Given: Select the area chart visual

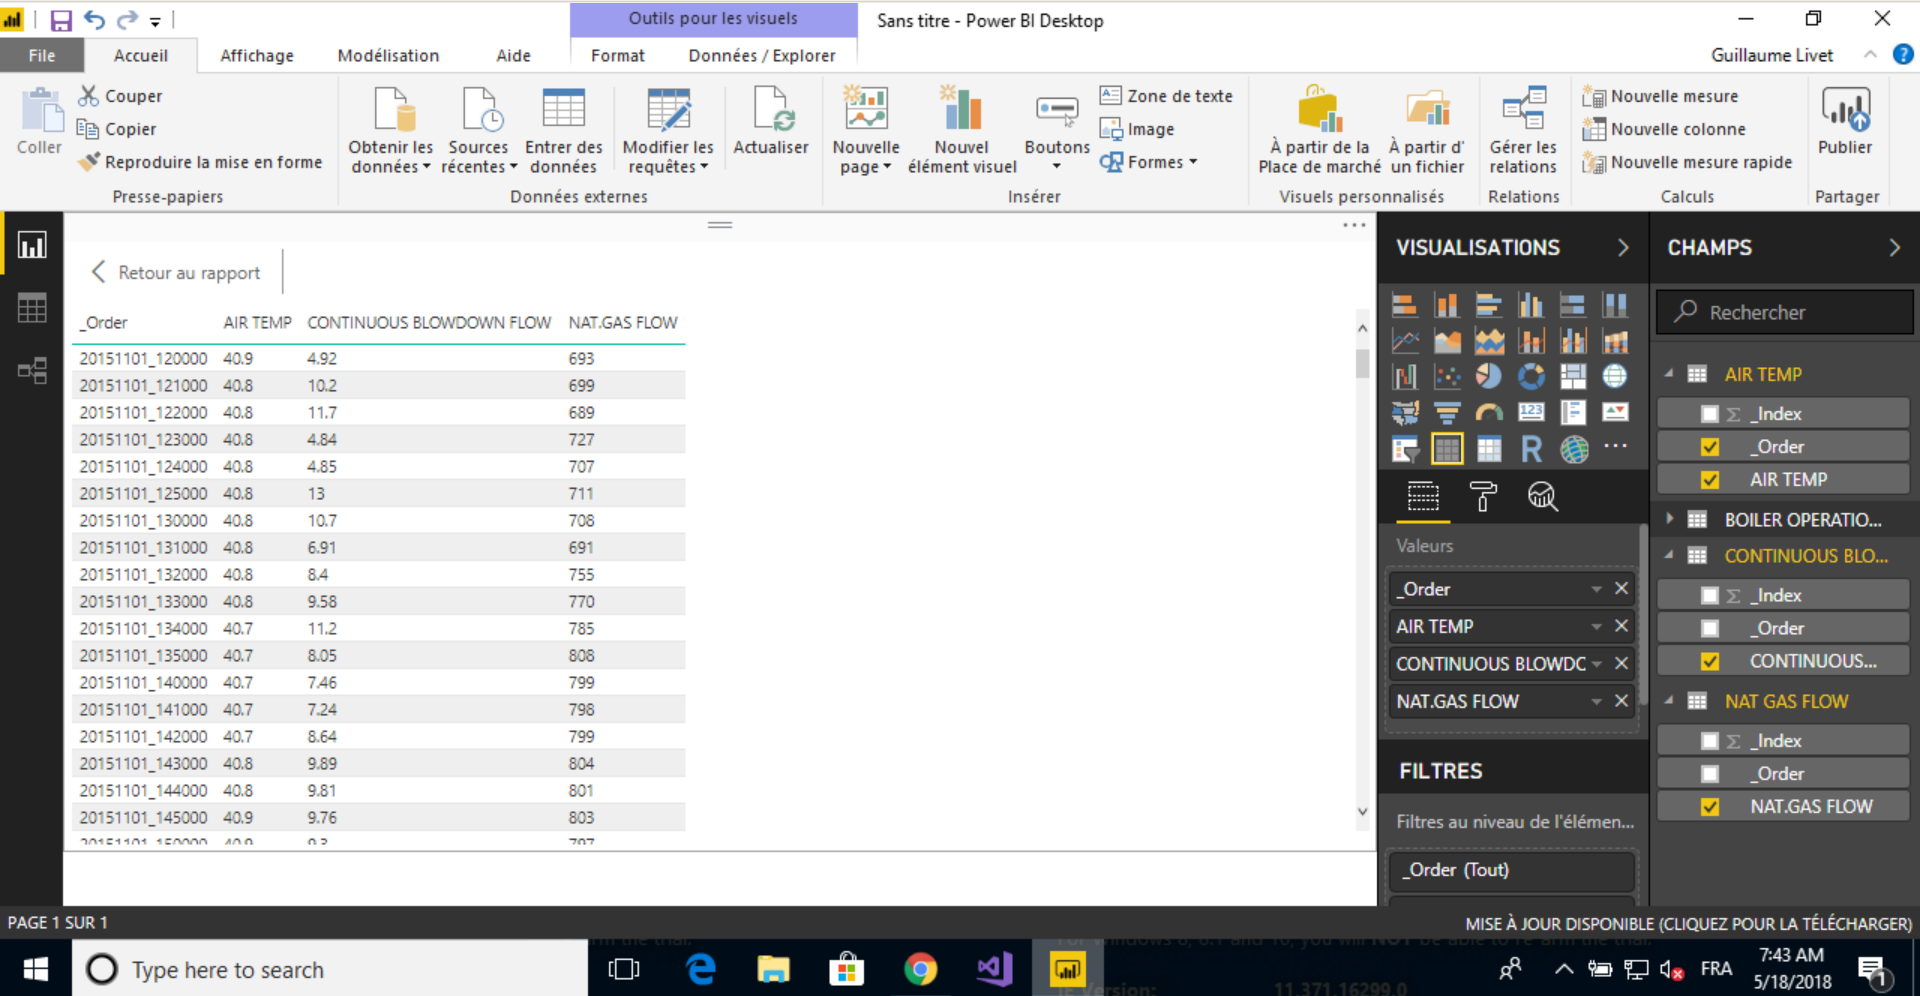Looking at the screenshot, I should 1447,341.
